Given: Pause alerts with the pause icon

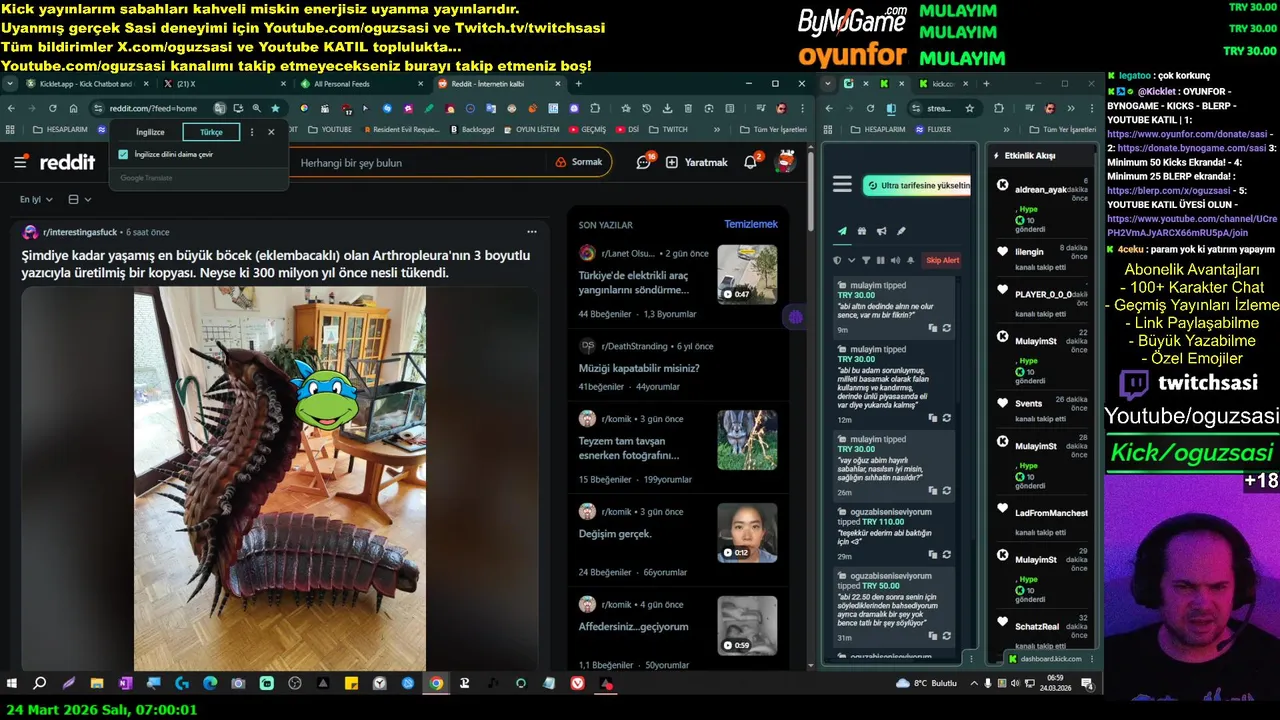Looking at the screenshot, I should tap(881, 260).
